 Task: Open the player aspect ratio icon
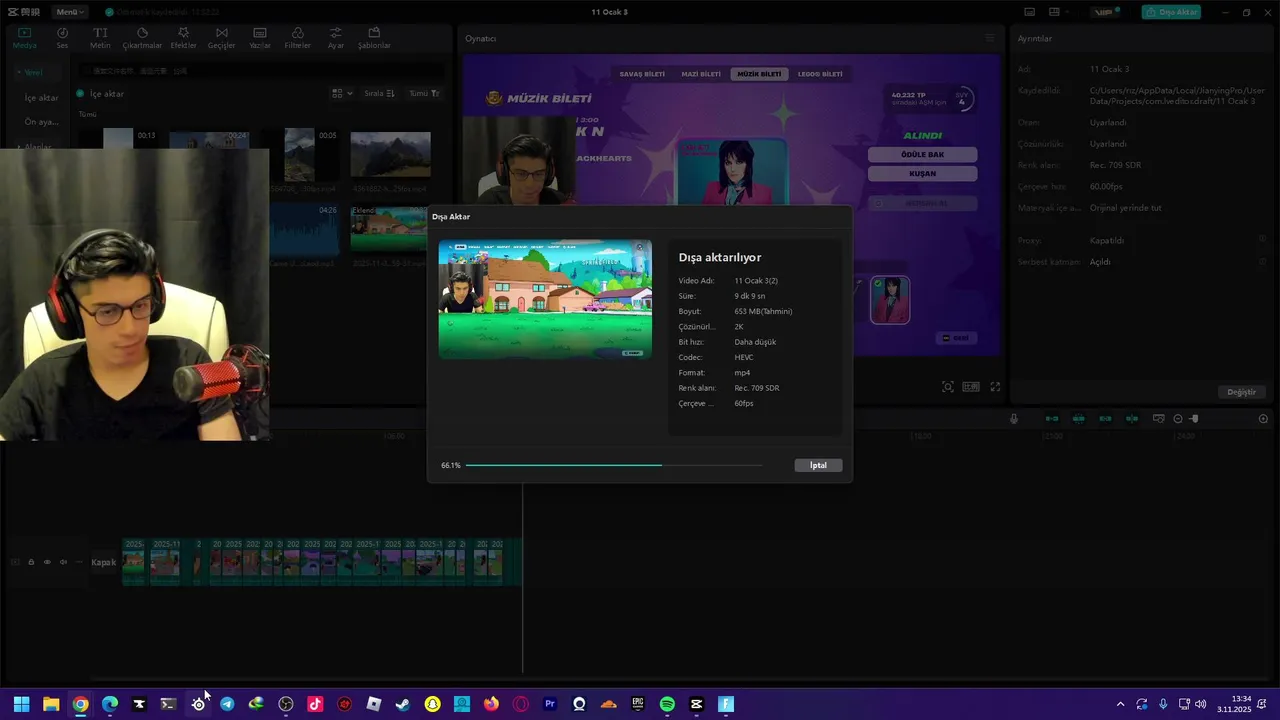(x=971, y=387)
